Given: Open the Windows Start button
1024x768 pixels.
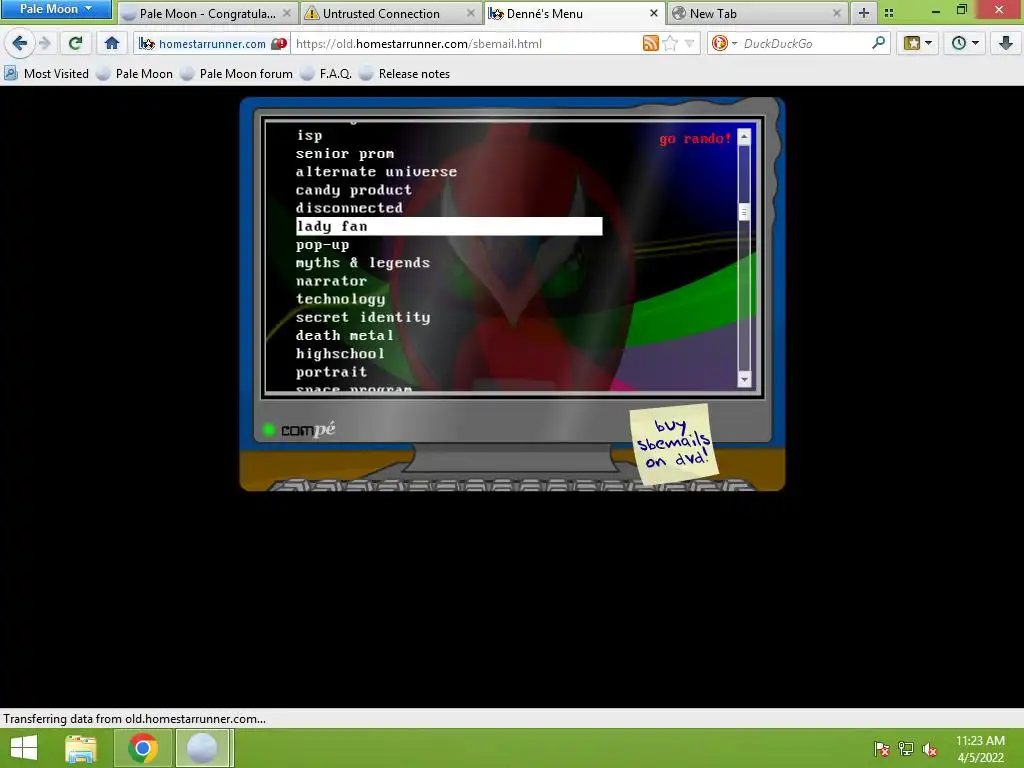Looking at the screenshot, I should tap(24, 748).
